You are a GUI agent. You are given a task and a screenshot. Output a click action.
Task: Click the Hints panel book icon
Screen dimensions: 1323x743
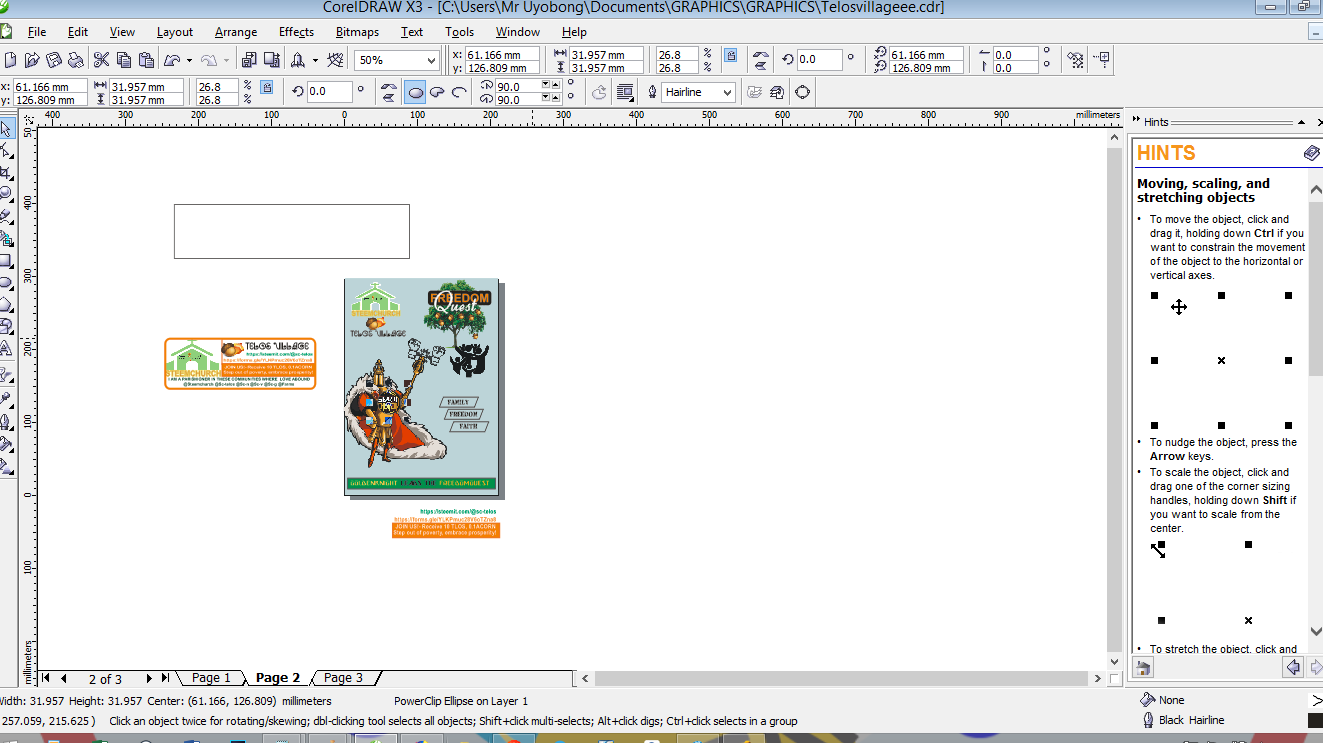click(1312, 153)
